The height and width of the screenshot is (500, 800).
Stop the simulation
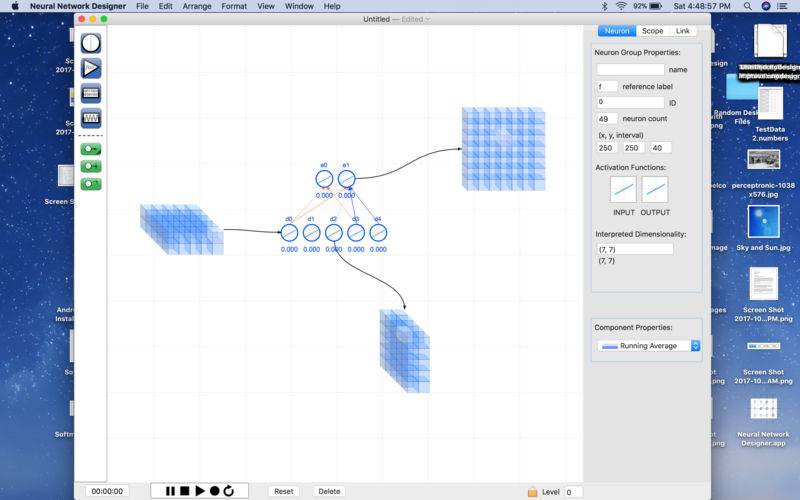185,491
